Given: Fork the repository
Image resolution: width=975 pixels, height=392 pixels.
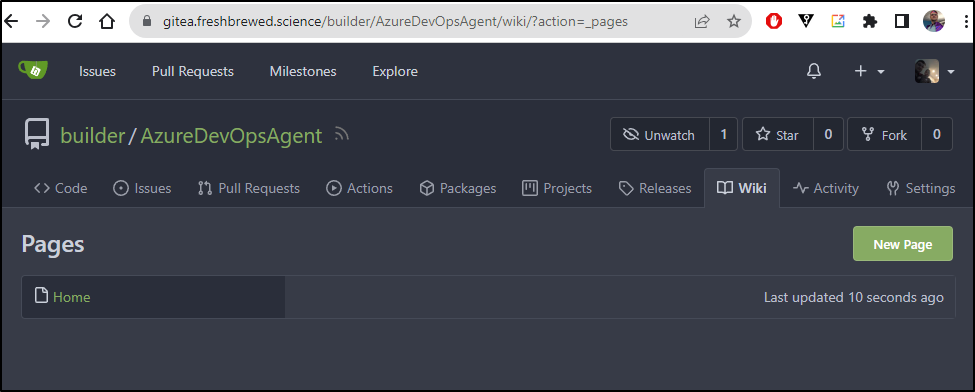Looking at the screenshot, I should (x=885, y=134).
